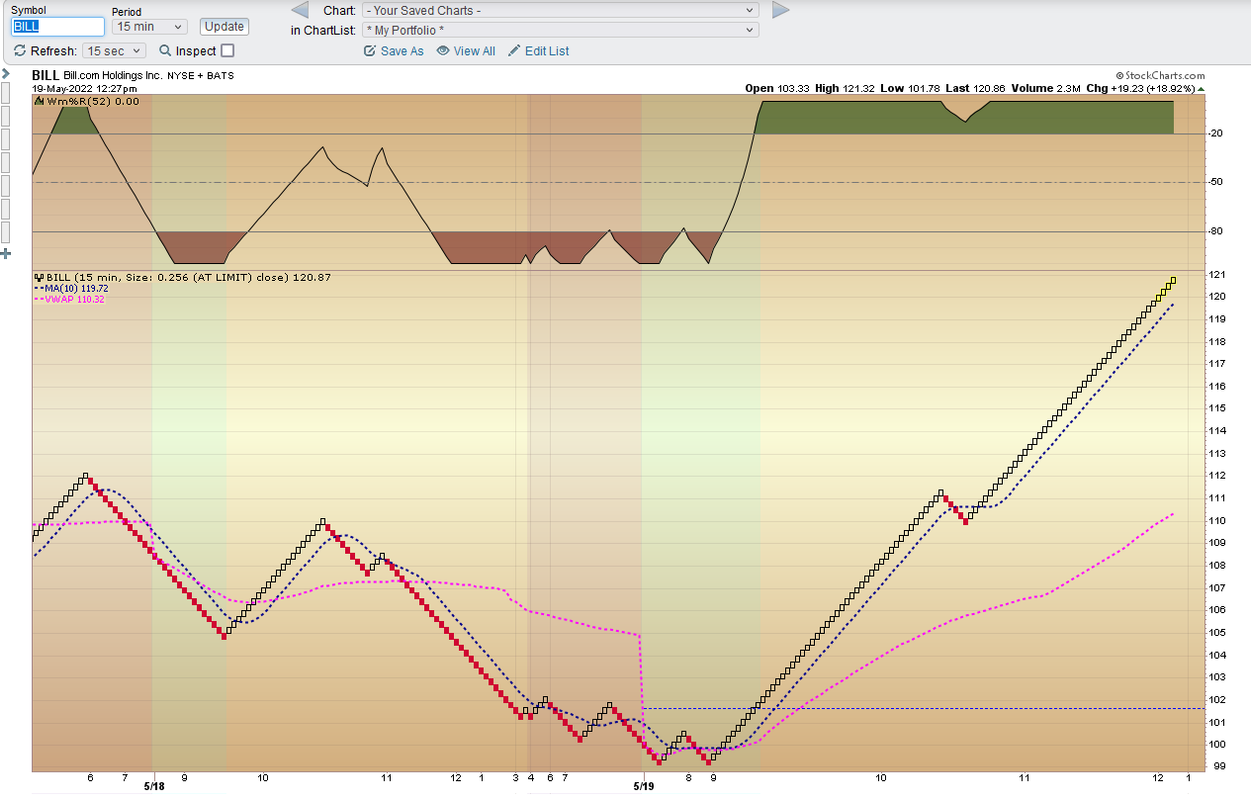Open the My Portfolio ChartList dropdown
1251x800 pixels.
coord(561,30)
